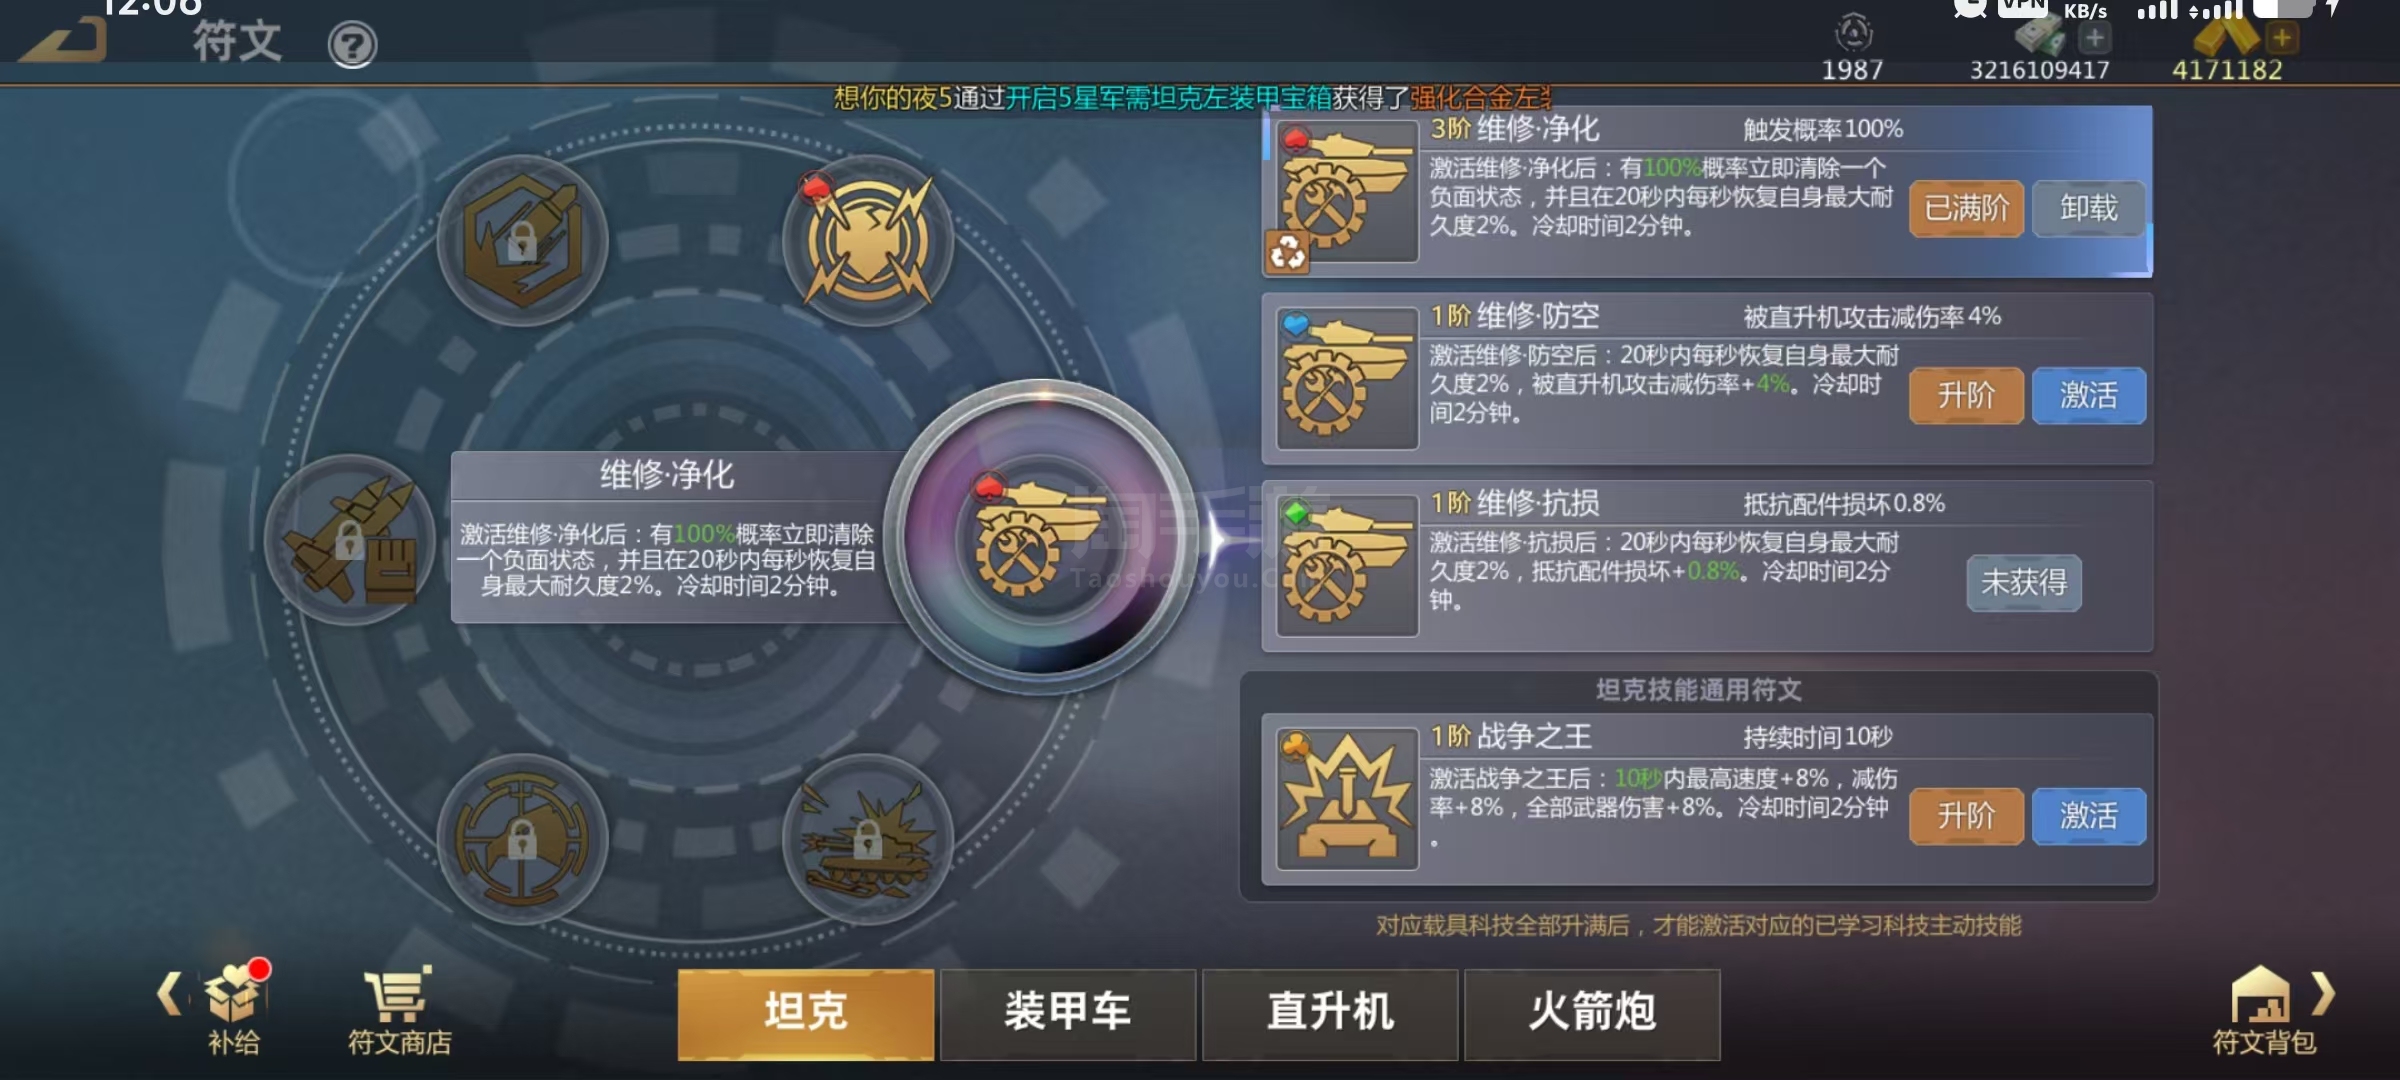Open the rune help question mark
The image size is (2400, 1080).
[352, 45]
